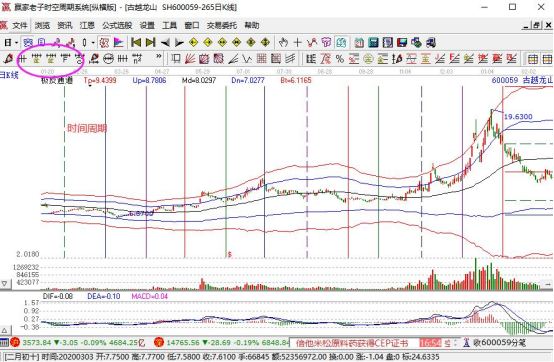Toggle the highlighted teal icon on the main toolbar

[341, 43]
